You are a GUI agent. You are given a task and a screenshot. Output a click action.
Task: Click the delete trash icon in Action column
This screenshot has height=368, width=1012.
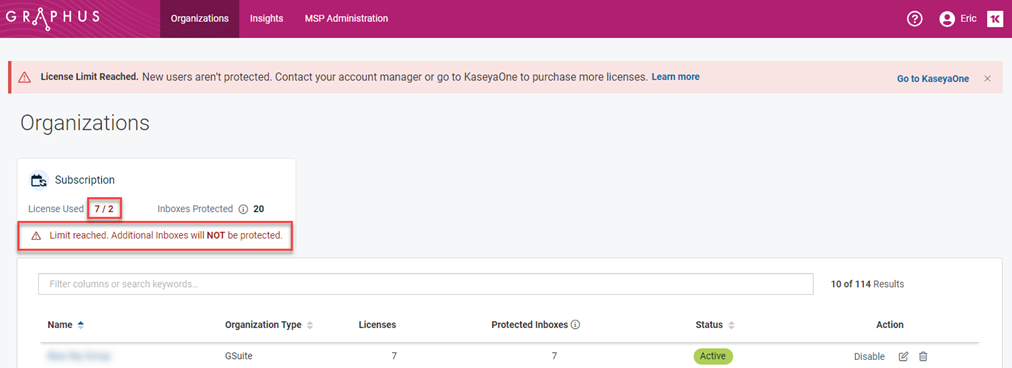tap(923, 356)
